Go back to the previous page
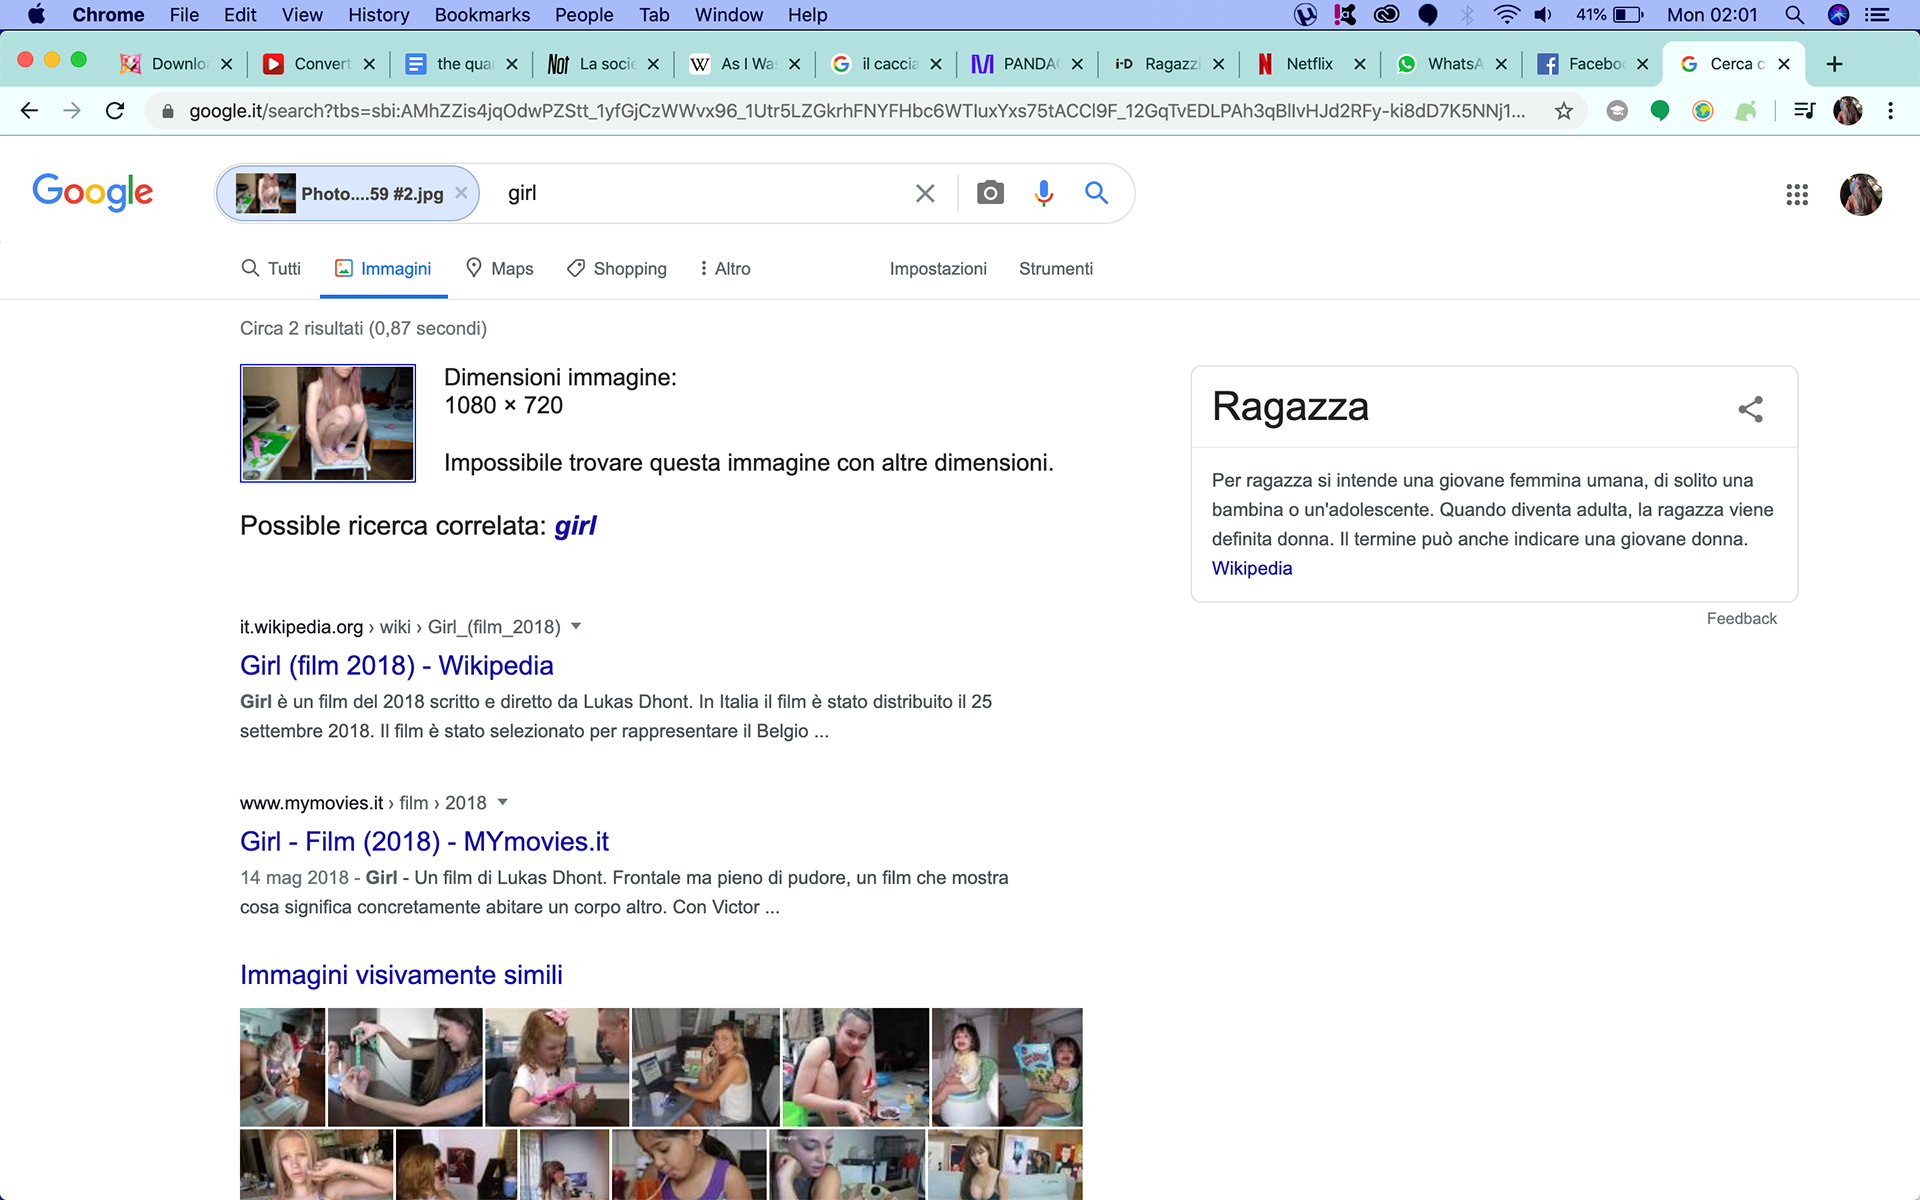 coord(29,111)
